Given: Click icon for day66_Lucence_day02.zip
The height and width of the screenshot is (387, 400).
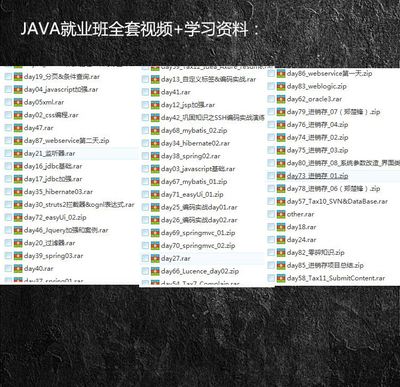Looking at the screenshot, I should click(x=155, y=271).
